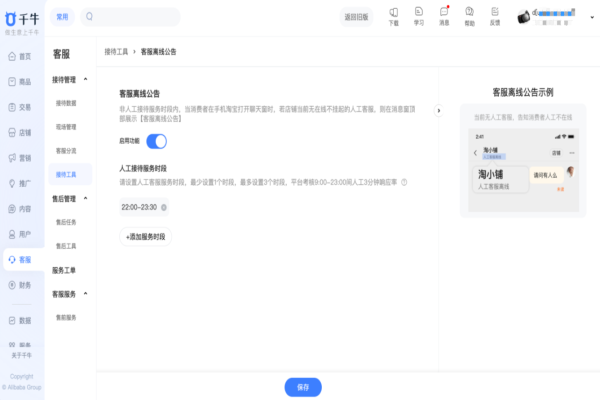The height and width of the screenshot is (400, 600).
Task: Collapse the 售后管理 menu group
Action: coord(85,199)
